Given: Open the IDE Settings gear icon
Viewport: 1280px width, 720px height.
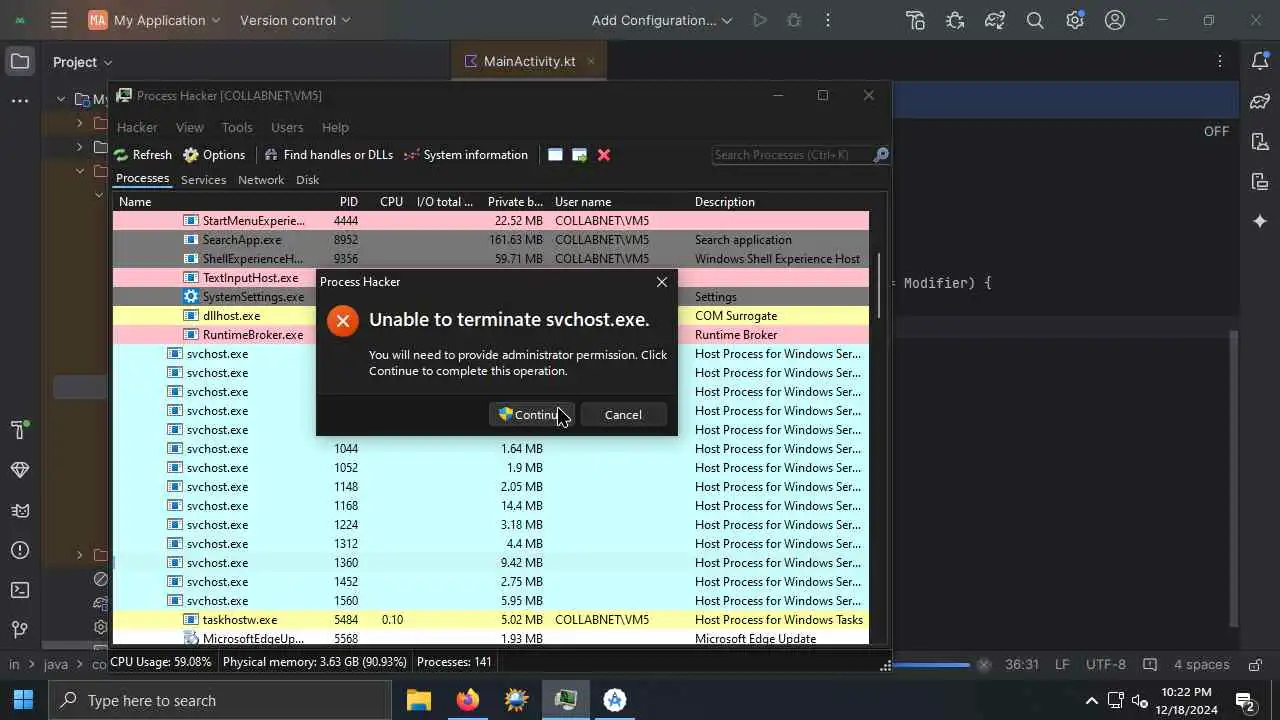Looking at the screenshot, I should pyautogui.click(x=1075, y=20).
